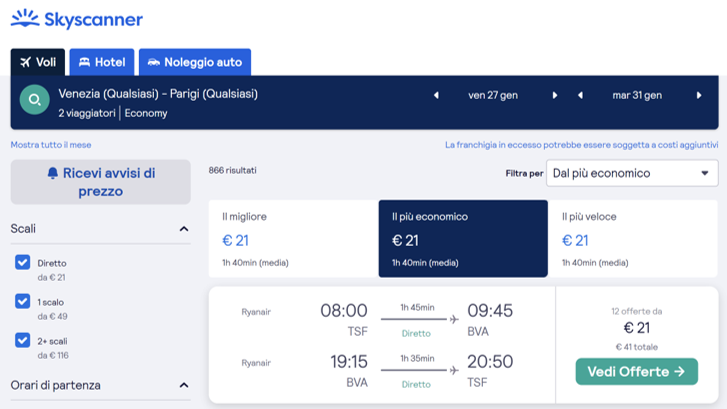Viewport: 727px width, 409px height.
Task: Collapse the Scali filter section
Action: [184, 229]
